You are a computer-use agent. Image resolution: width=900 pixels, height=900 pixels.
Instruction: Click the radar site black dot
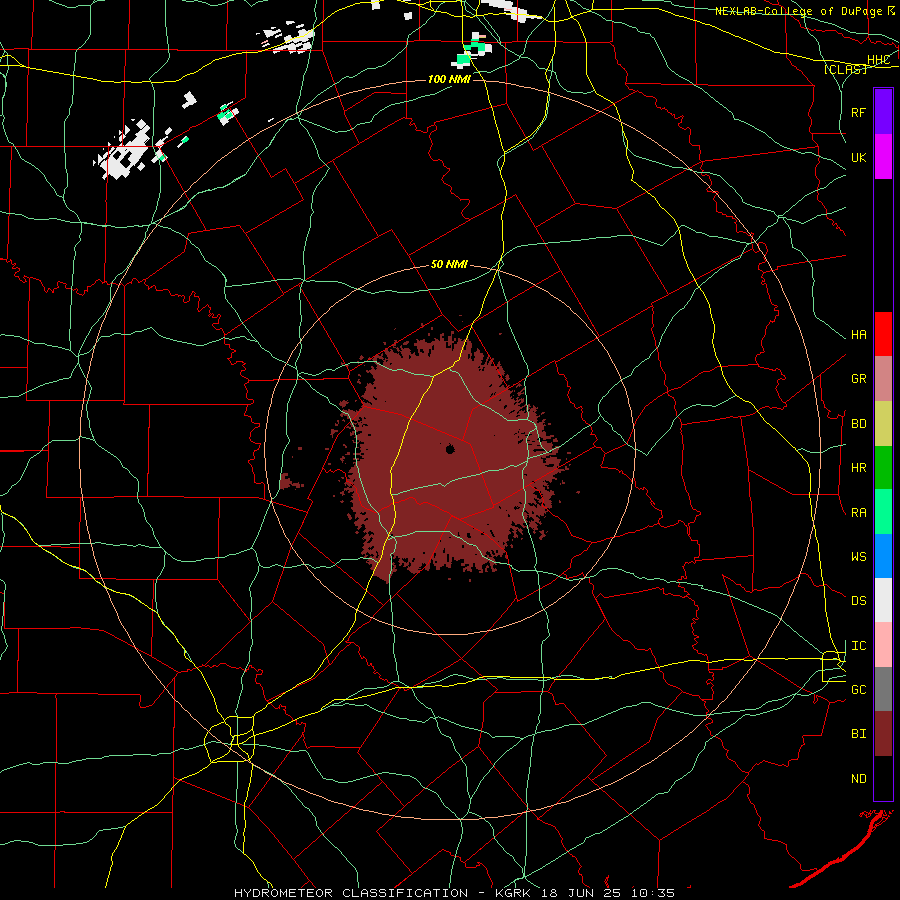(x=450, y=449)
